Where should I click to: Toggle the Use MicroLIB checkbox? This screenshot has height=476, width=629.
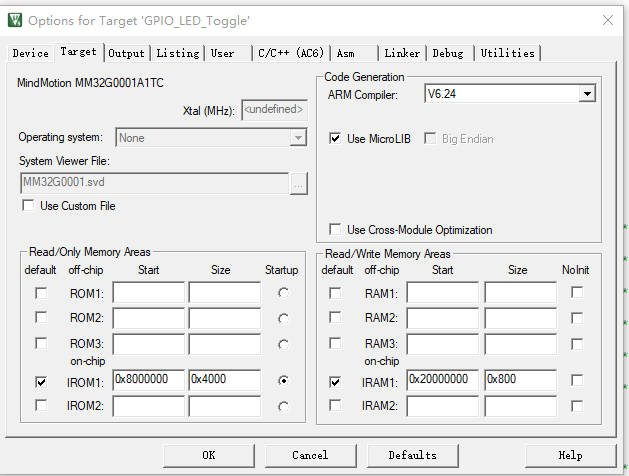336,139
